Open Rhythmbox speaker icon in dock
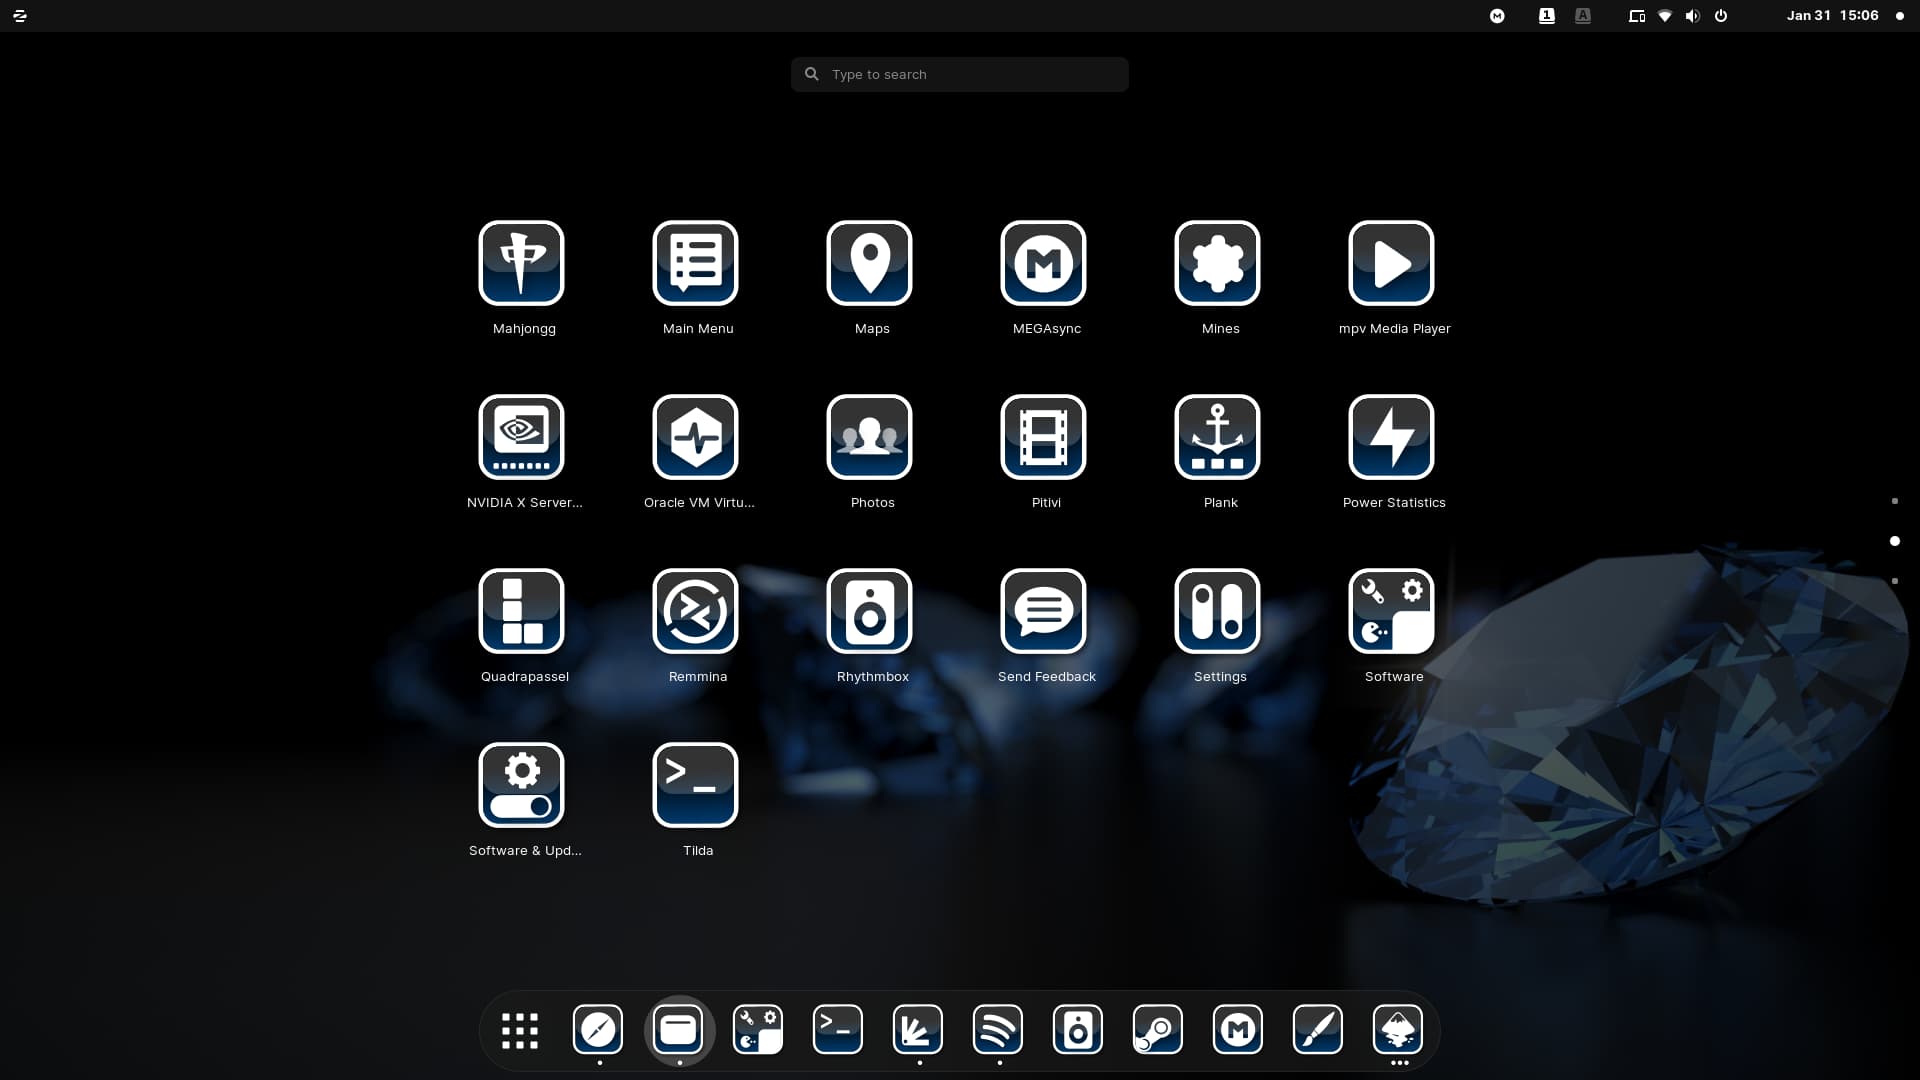Viewport: 1920px width, 1080px height. coord(1078,1030)
